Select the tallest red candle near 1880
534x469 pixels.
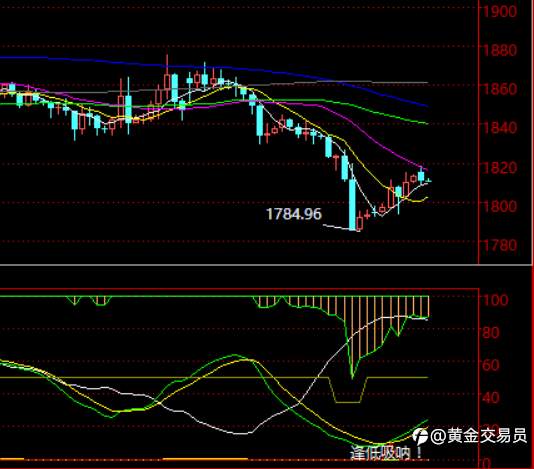click(x=167, y=77)
